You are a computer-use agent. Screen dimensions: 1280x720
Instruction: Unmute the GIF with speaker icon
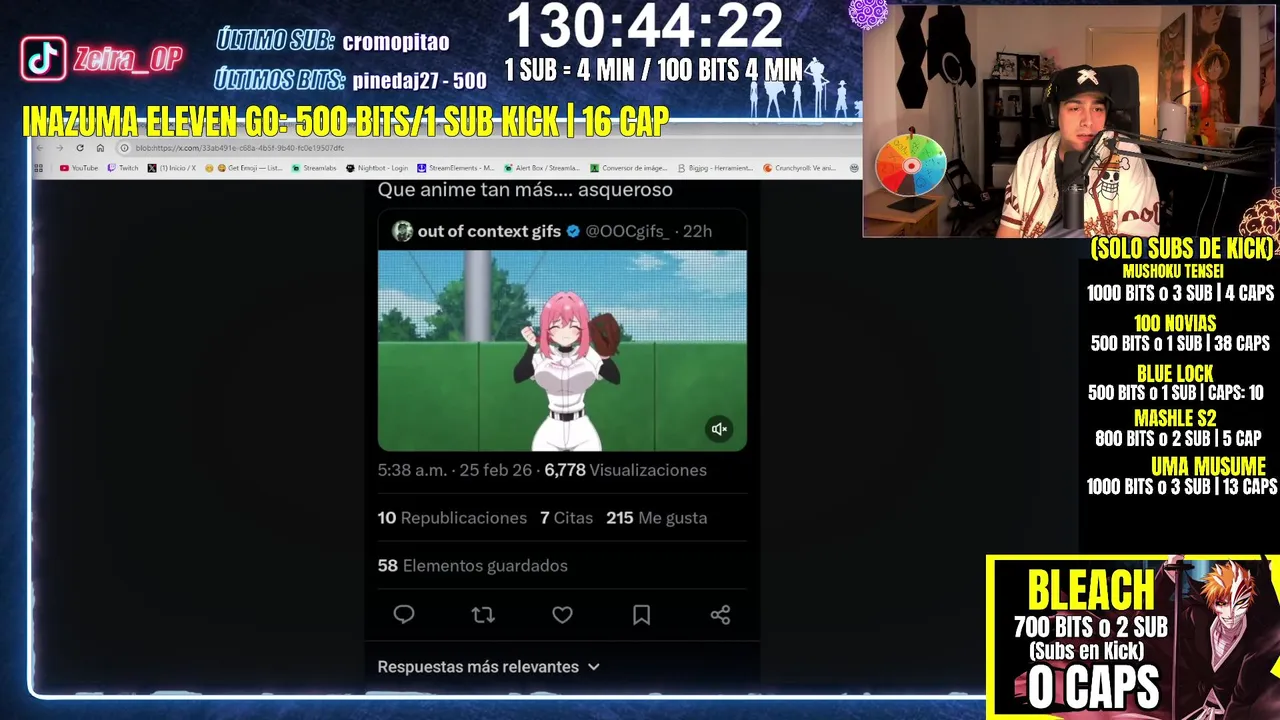[x=719, y=429]
